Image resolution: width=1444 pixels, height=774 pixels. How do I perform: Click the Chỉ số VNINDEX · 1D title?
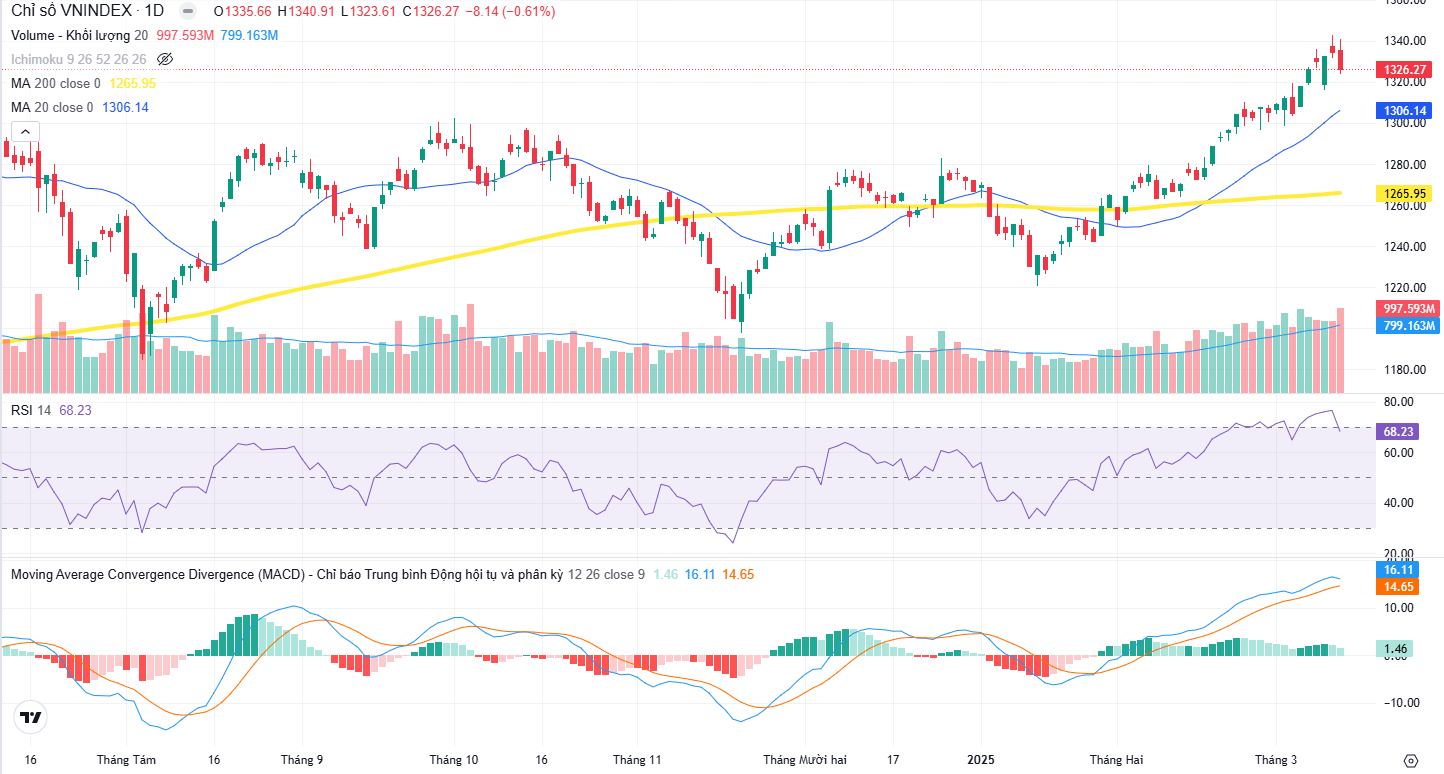tap(88, 12)
